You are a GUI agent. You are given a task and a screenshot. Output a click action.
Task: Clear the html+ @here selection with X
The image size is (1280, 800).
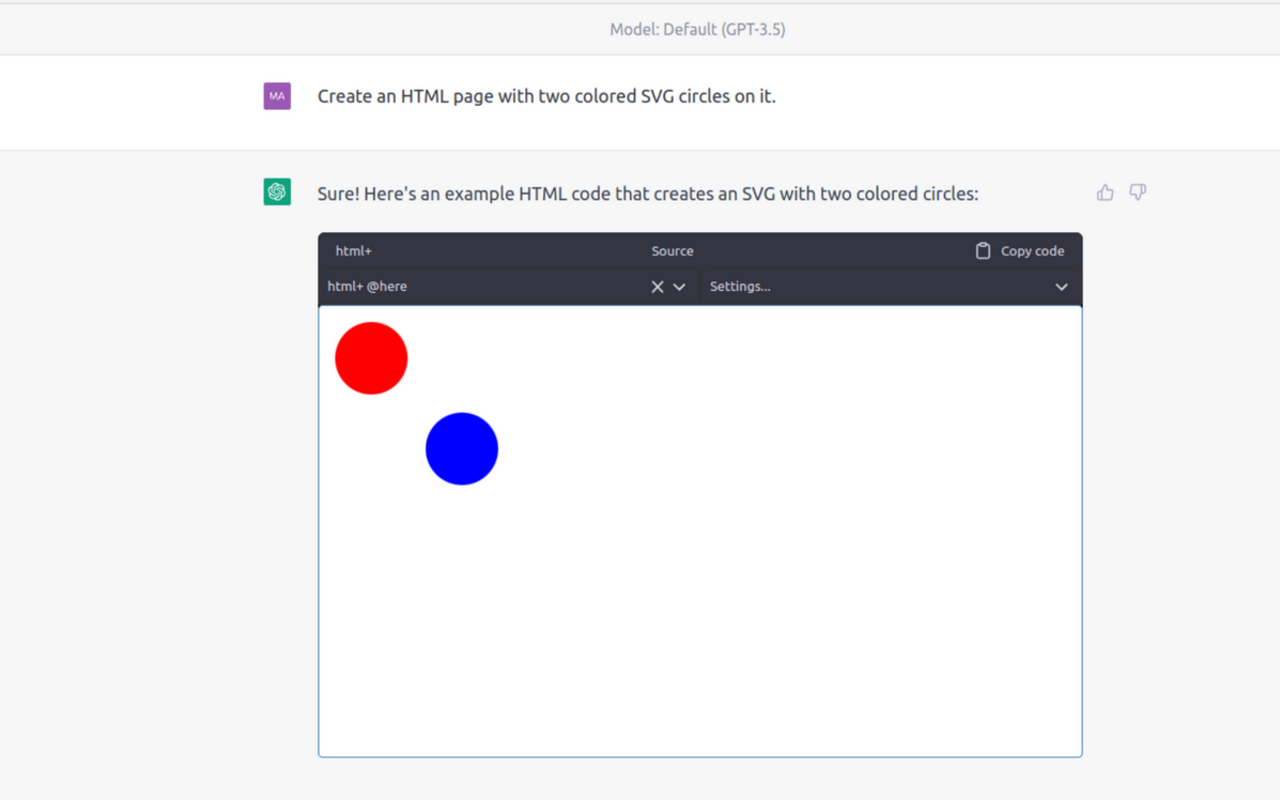[657, 287]
